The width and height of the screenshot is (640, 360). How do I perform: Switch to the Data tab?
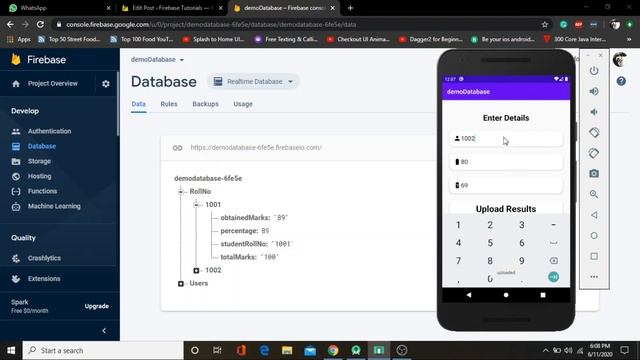point(139,104)
